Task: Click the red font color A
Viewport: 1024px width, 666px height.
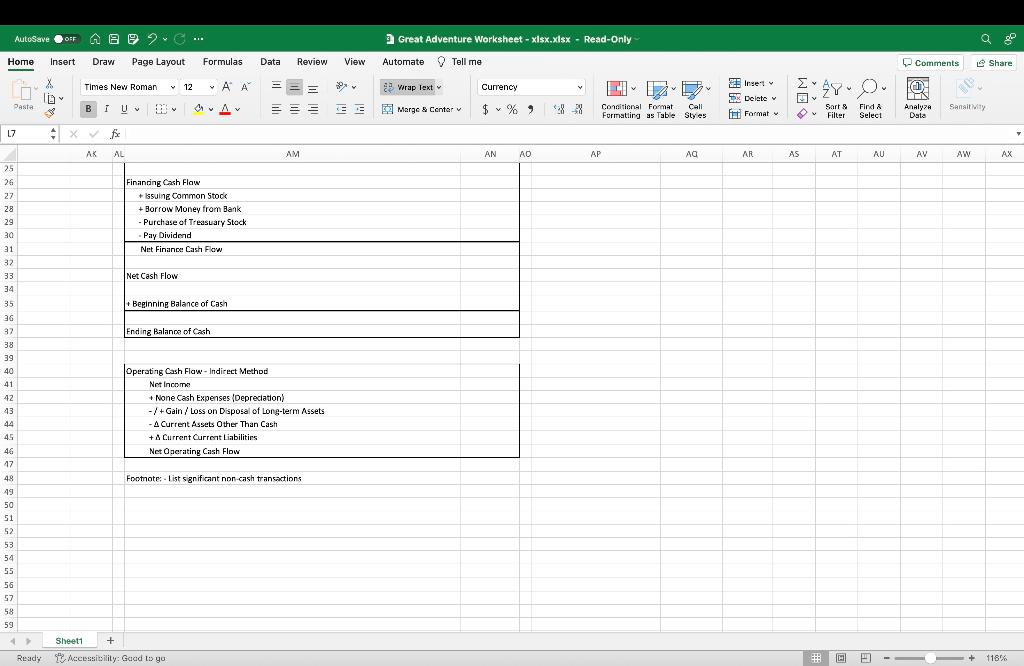Action: [x=225, y=109]
